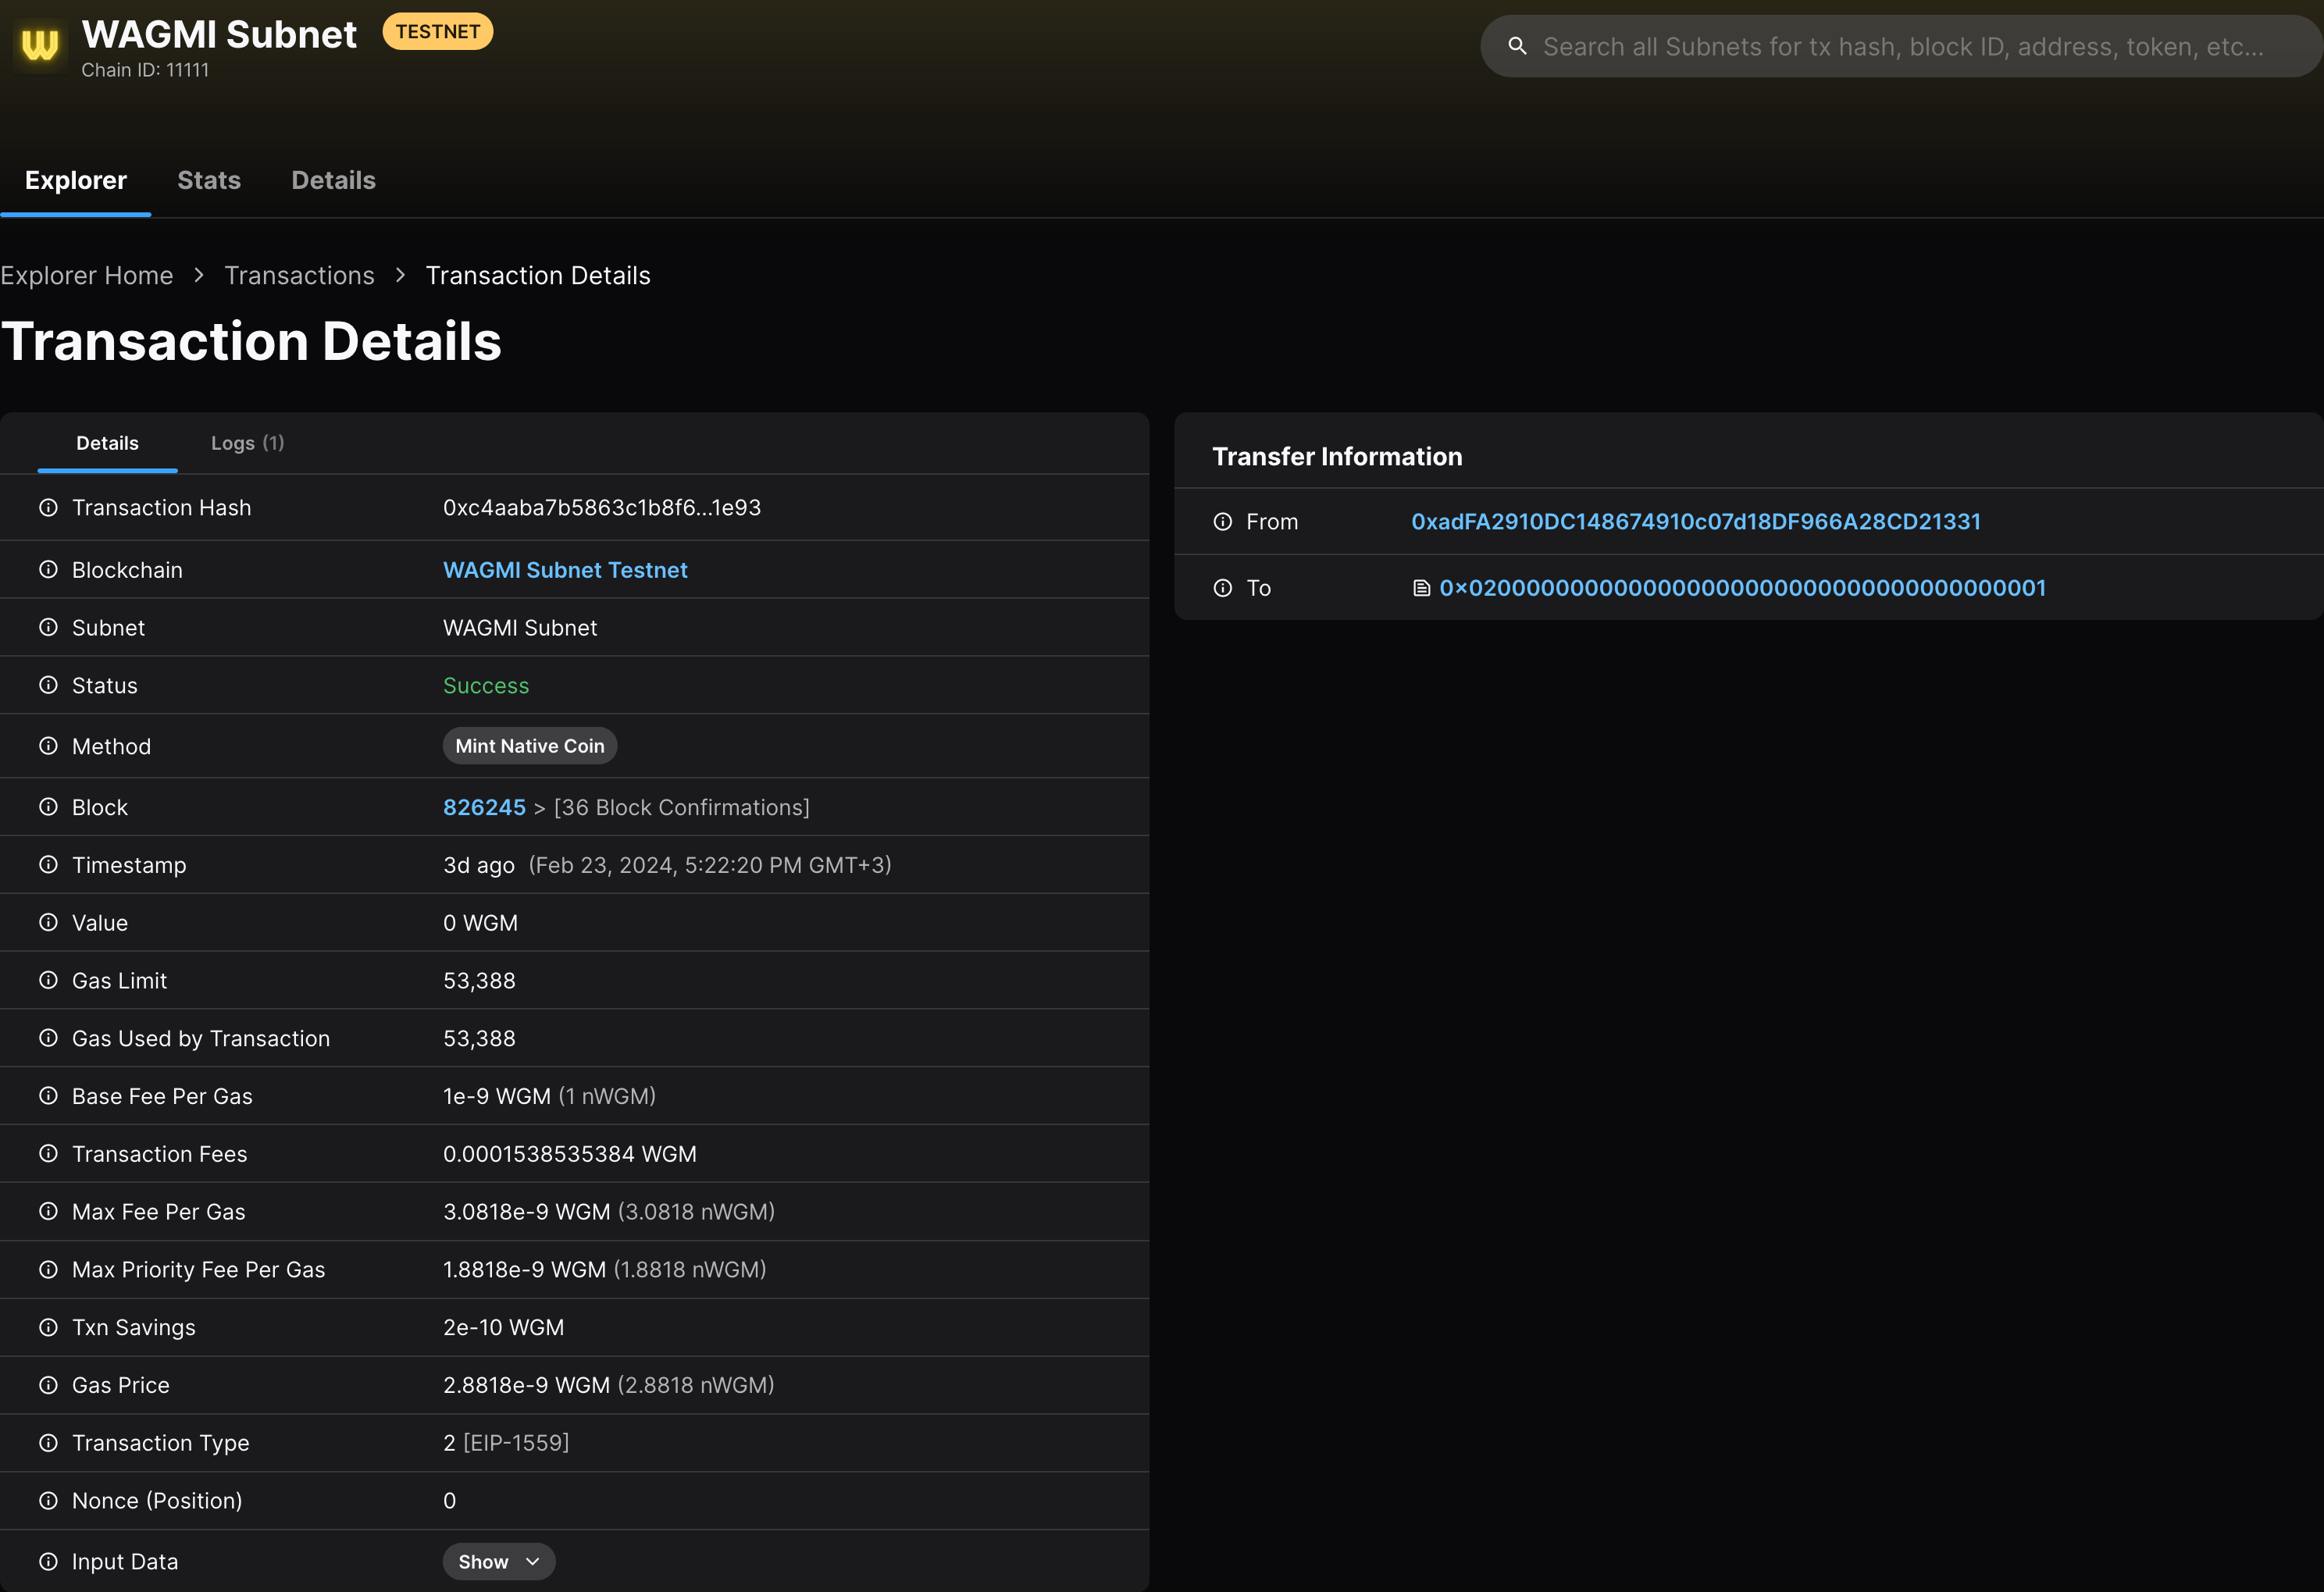Click chevron after Explorer Home breadcrumb

(x=199, y=275)
